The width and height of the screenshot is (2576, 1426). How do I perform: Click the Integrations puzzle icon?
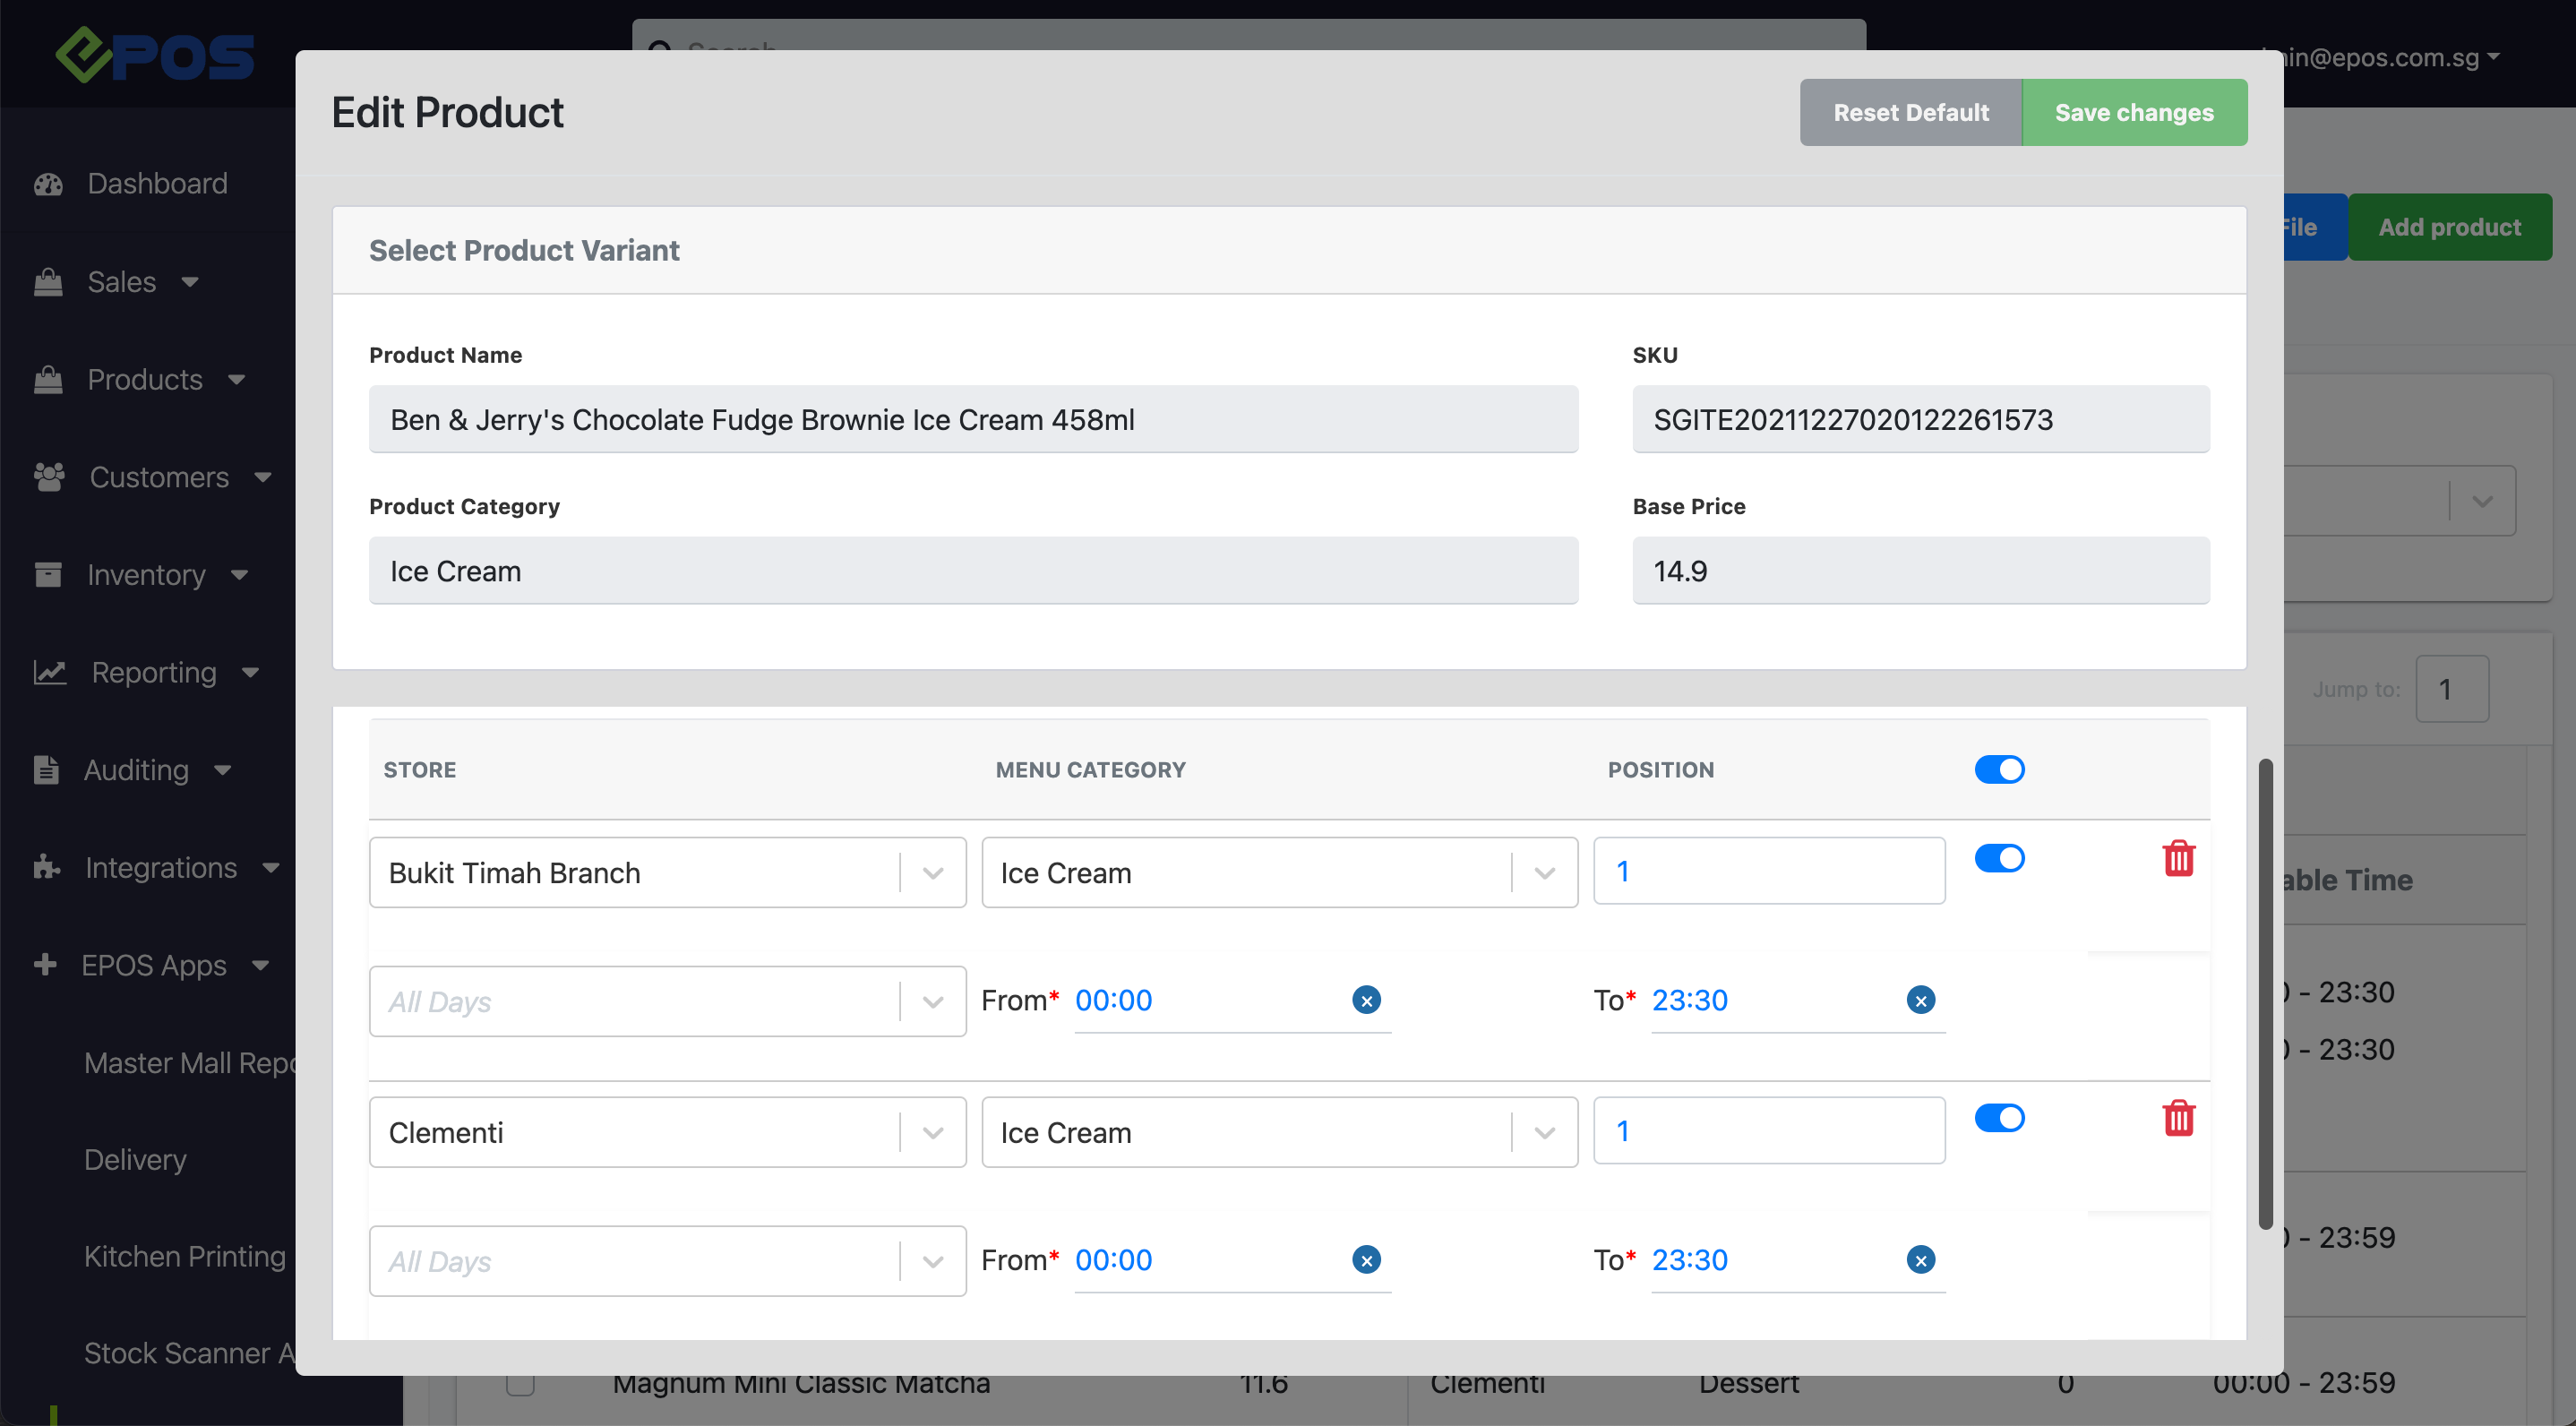tap(47, 867)
